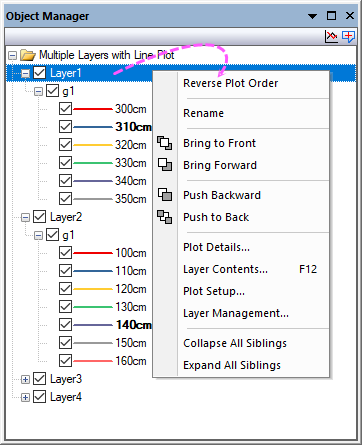Select Collapse All Siblings
Viewport: 362px width, 445px height.
pyautogui.click(x=241, y=343)
